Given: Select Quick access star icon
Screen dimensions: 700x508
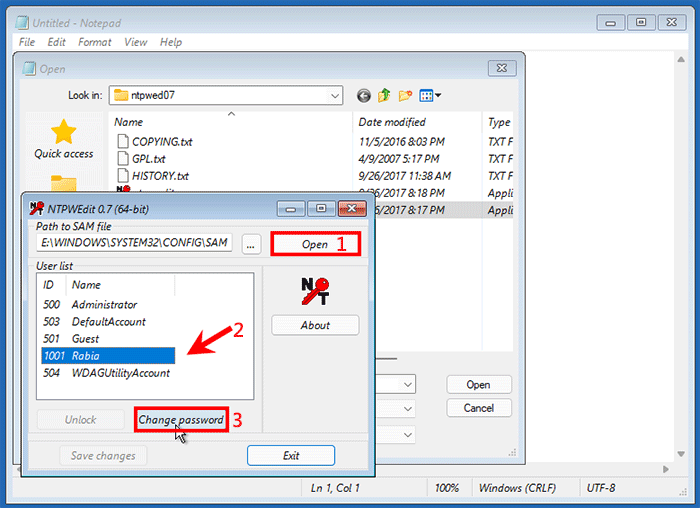Looking at the screenshot, I should tap(63, 132).
